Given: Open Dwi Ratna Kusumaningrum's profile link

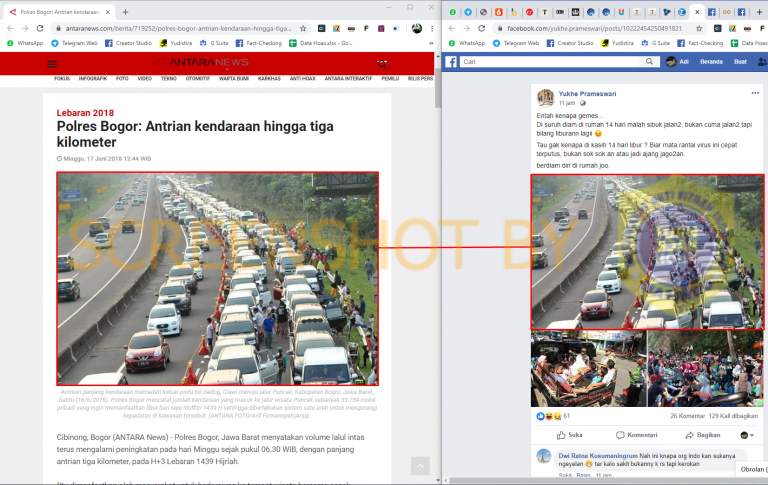Looking at the screenshot, I should tap(598, 456).
